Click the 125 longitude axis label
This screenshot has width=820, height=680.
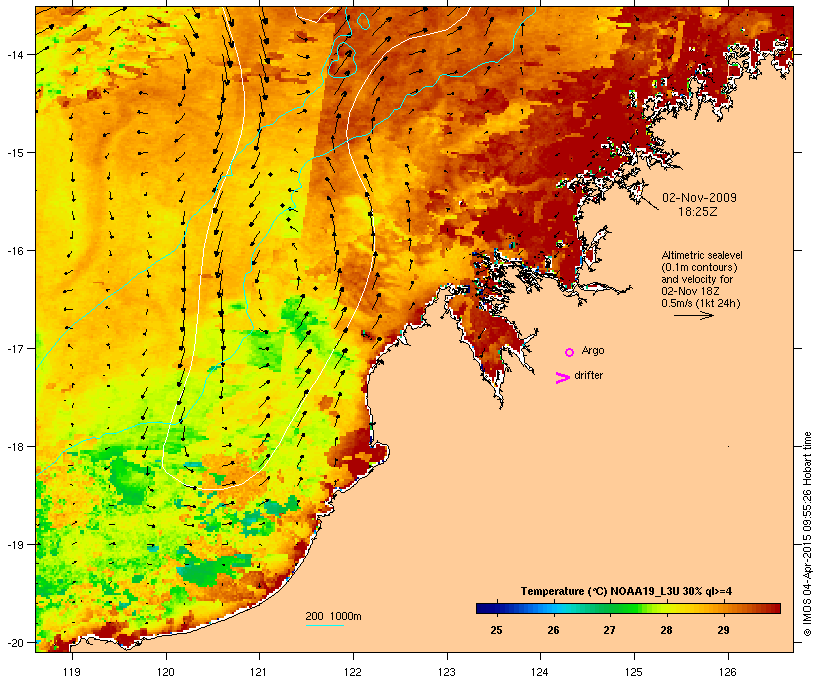coord(634,672)
